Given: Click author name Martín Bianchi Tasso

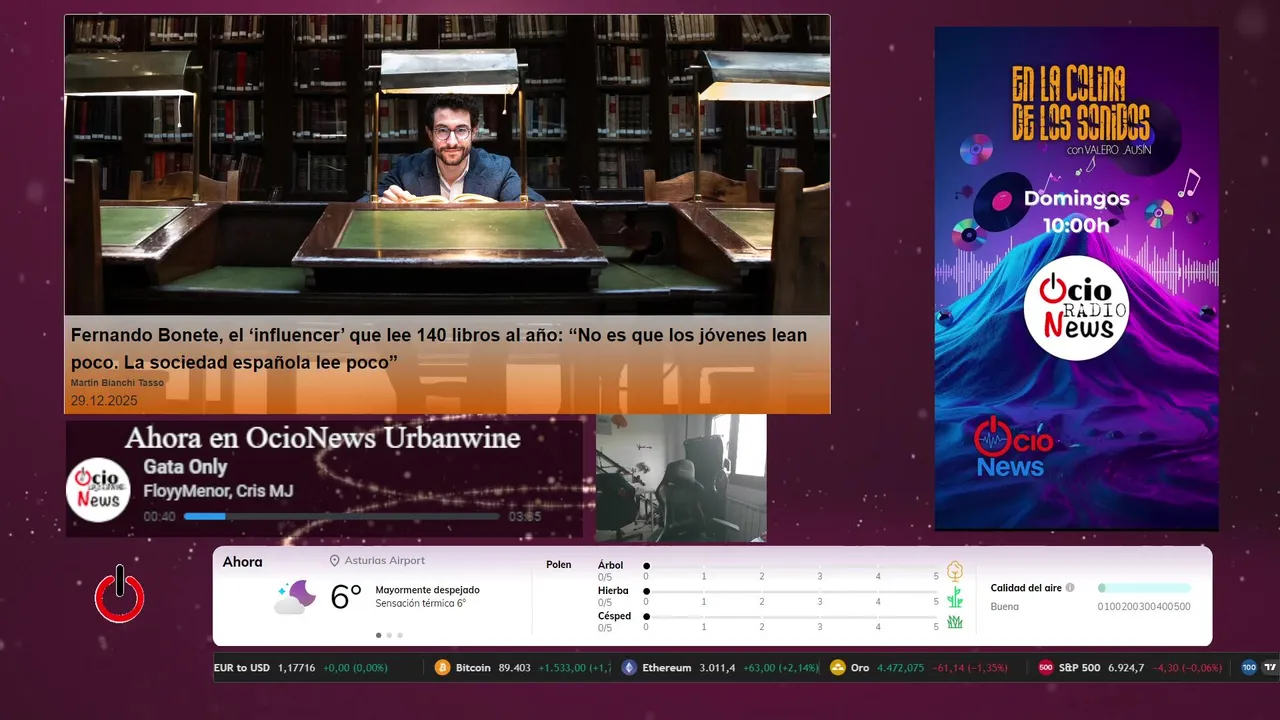Looking at the screenshot, I should pyautogui.click(x=117, y=383).
